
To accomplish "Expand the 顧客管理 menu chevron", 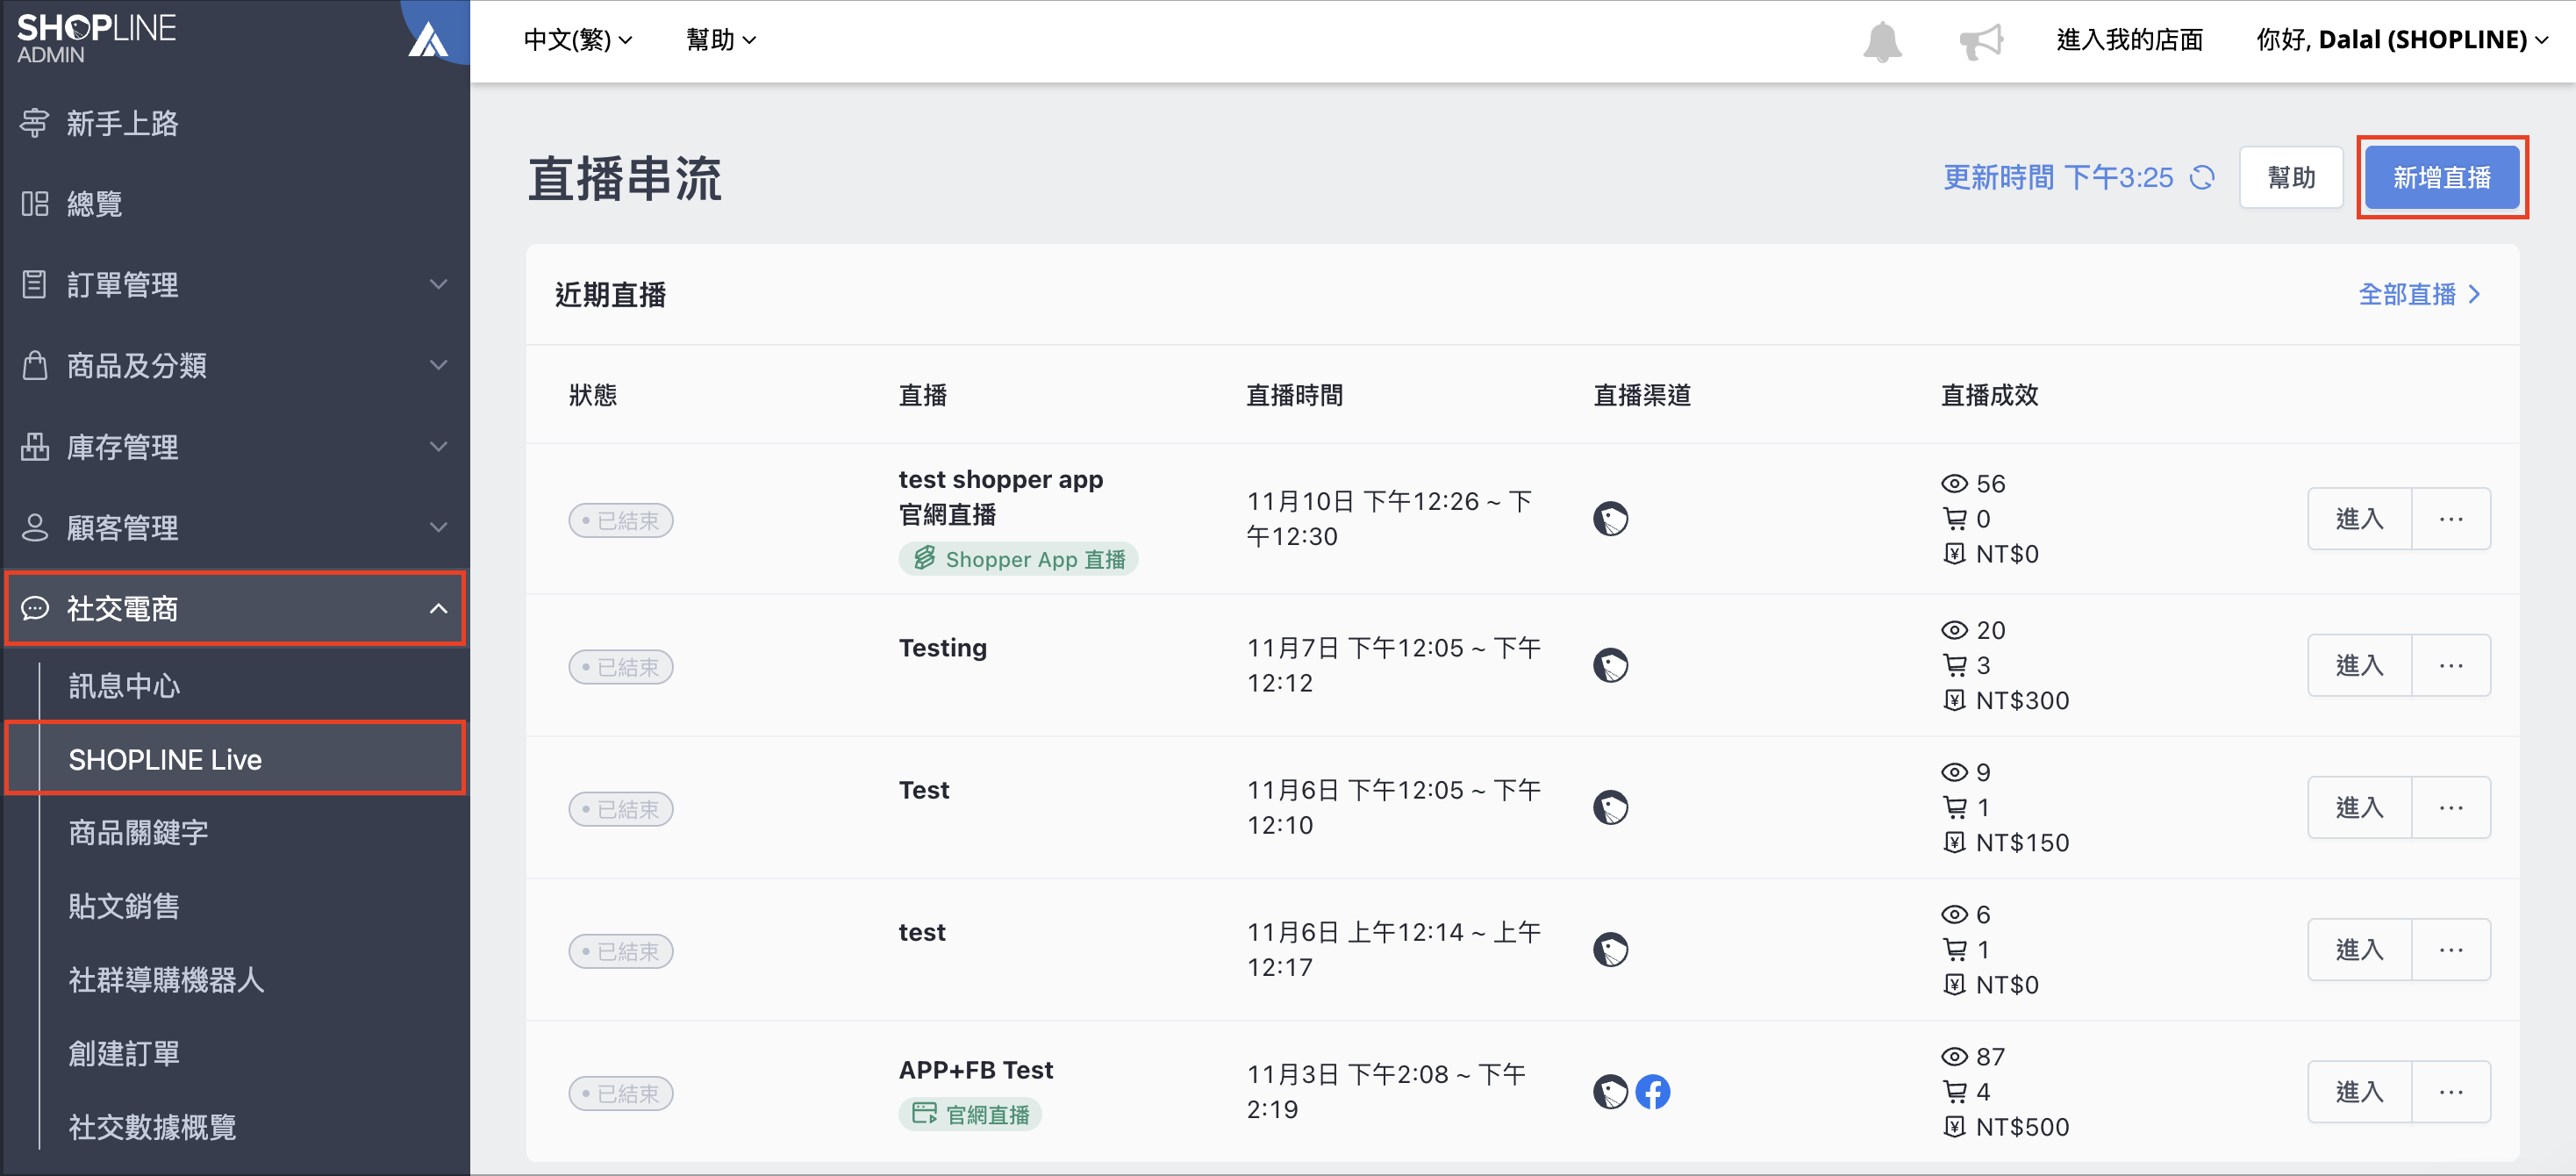I will coord(438,527).
